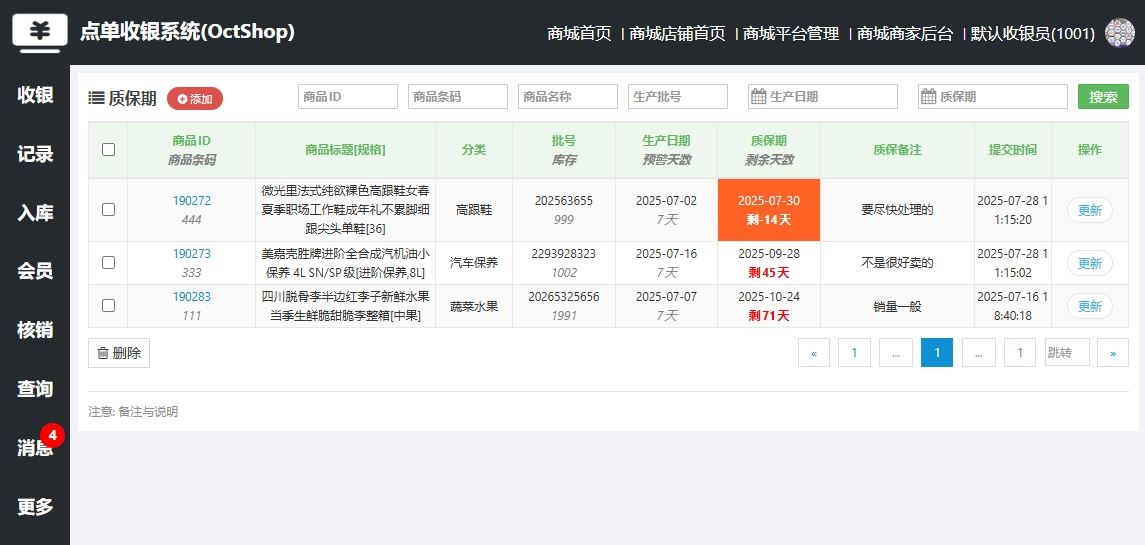This screenshot has width=1145, height=545.
Task: Click calendar icon in 质保期 field
Action: pyautogui.click(x=929, y=96)
